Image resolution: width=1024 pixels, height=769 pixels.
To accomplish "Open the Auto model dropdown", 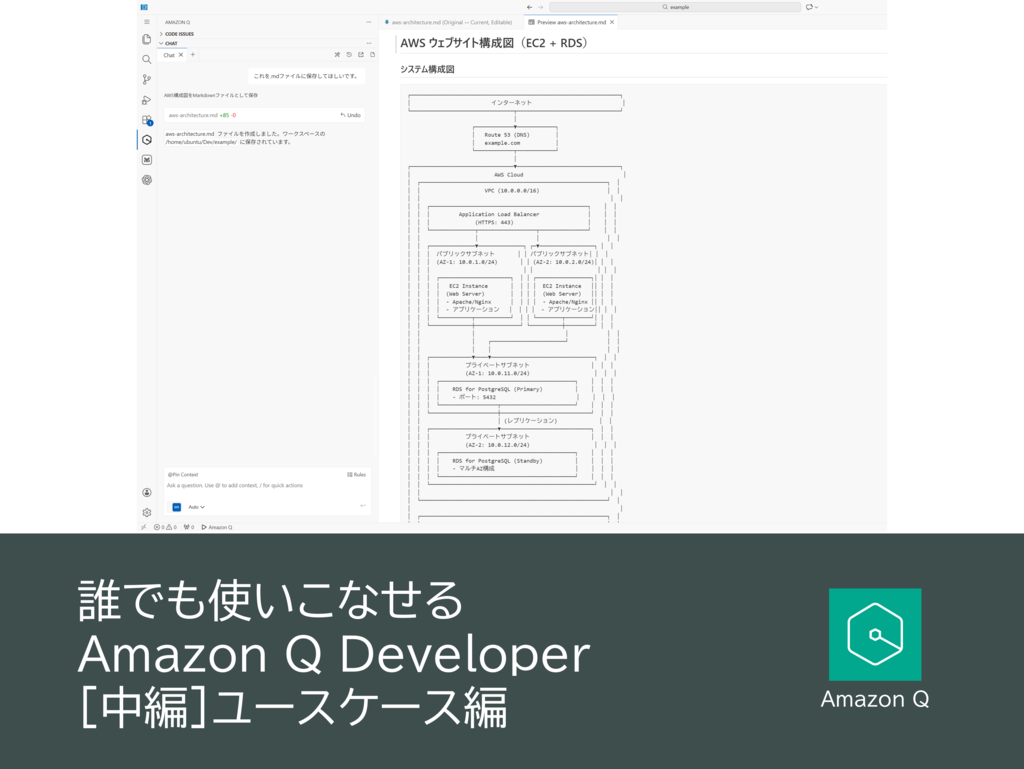I will [196, 507].
